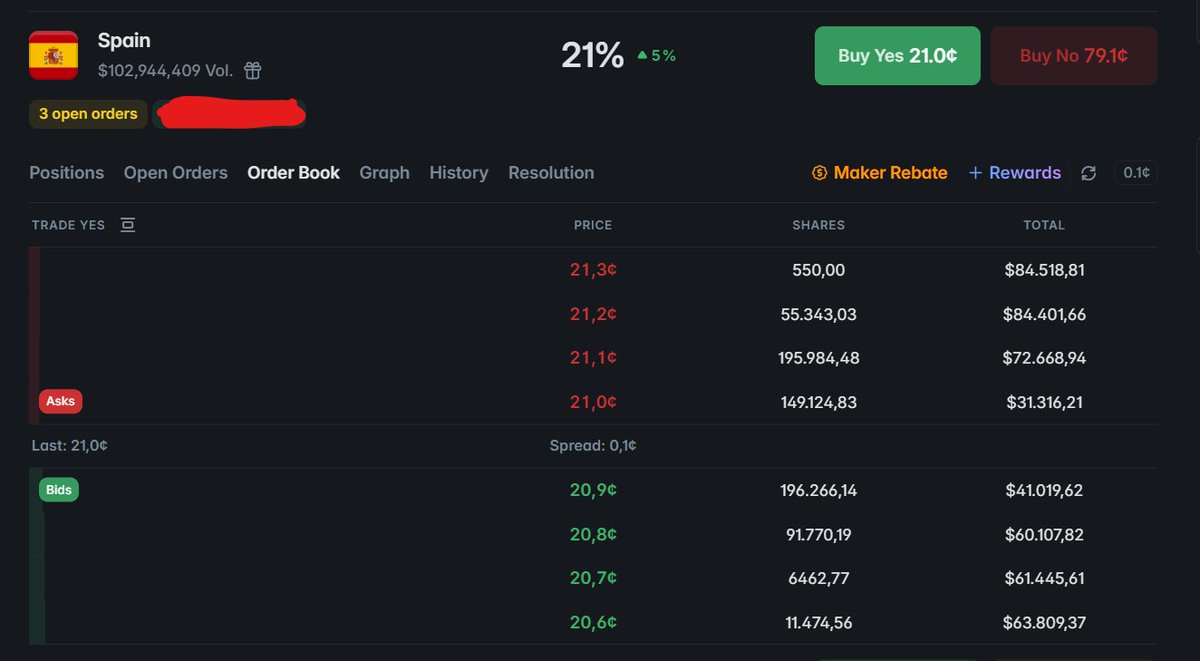Click the $41.019,62 total cell
The image size is (1200, 661).
(x=1044, y=490)
